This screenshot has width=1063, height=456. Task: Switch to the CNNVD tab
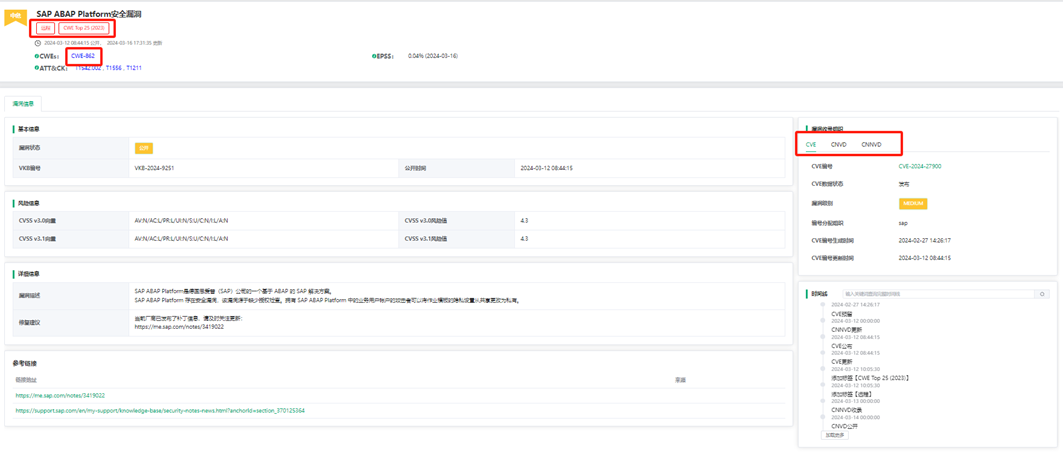click(x=871, y=144)
